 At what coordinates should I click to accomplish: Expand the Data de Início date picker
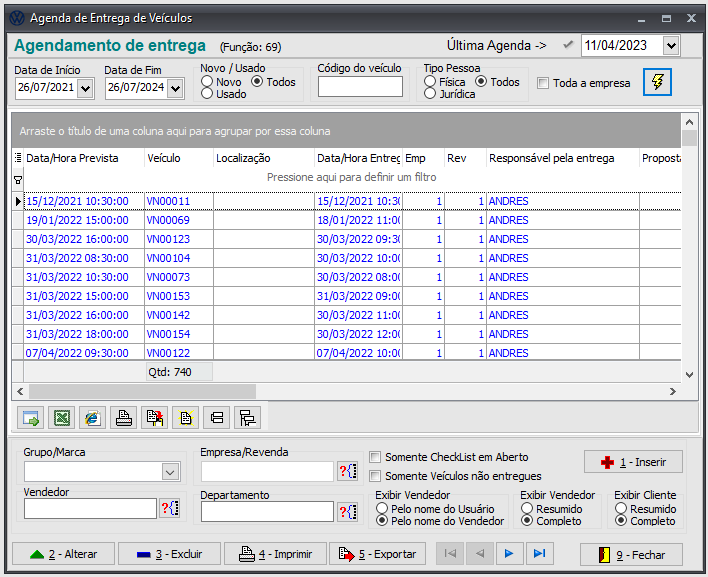[x=85, y=89]
